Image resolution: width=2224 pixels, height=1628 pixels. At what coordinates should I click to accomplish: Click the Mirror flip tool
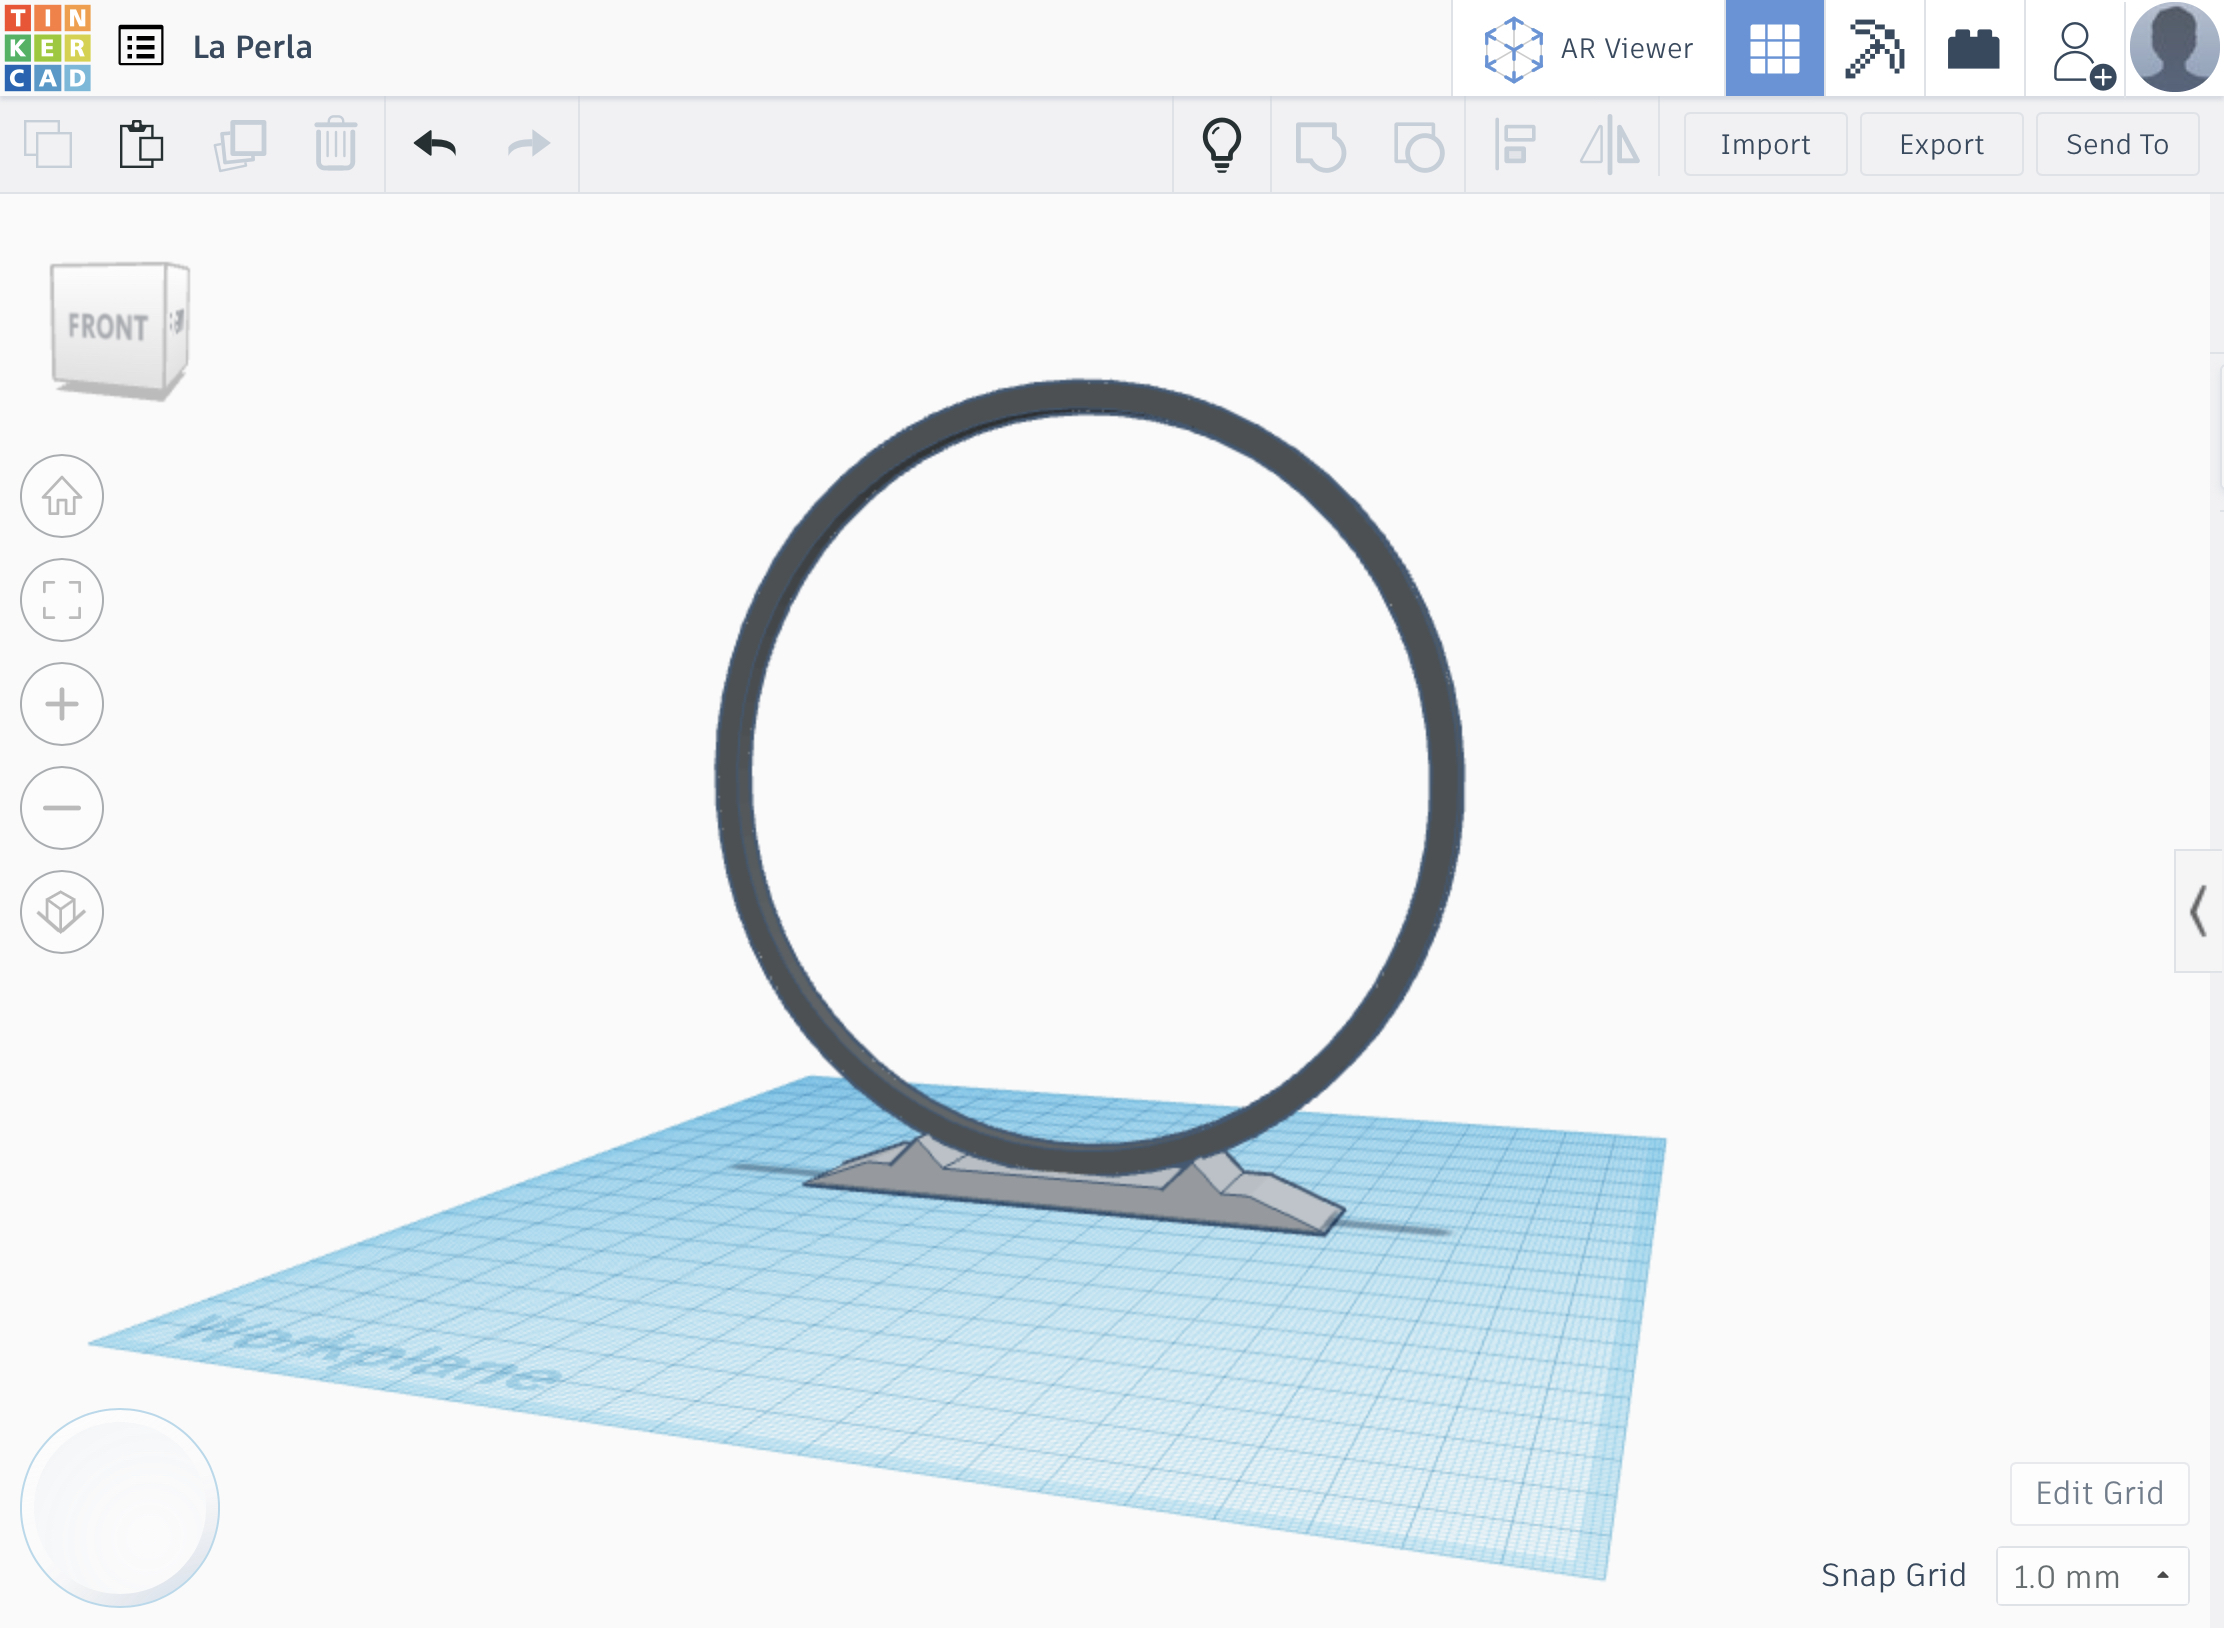1610,145
